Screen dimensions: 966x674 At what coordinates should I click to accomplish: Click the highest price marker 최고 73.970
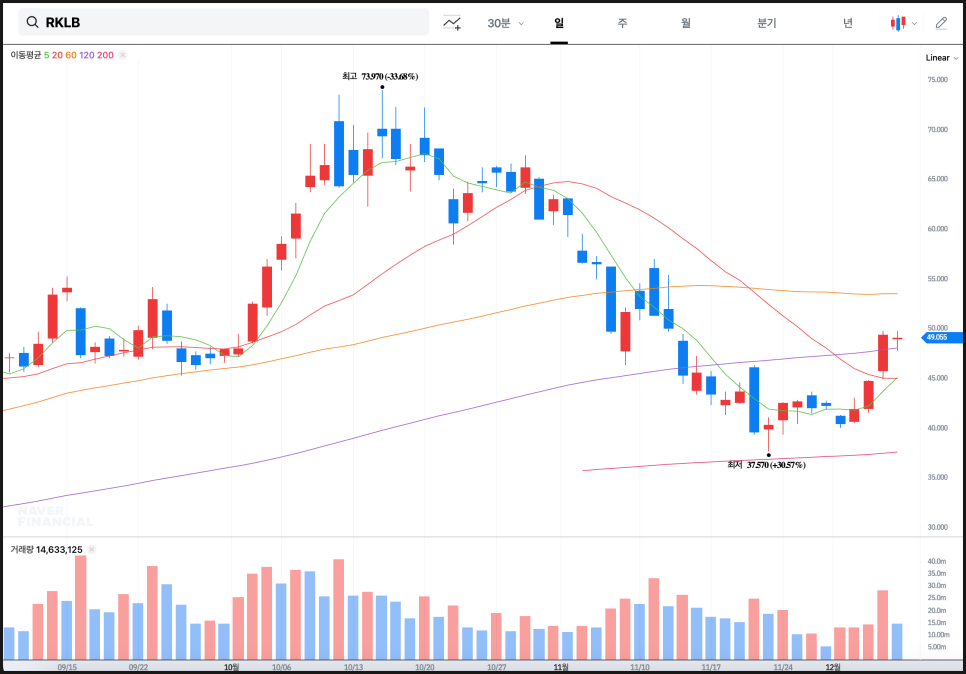(380, 76)
